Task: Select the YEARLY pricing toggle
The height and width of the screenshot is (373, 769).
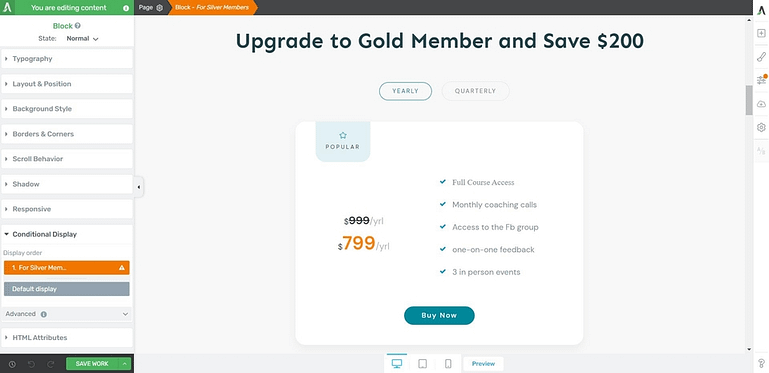Action: click(x=405, y=91)
